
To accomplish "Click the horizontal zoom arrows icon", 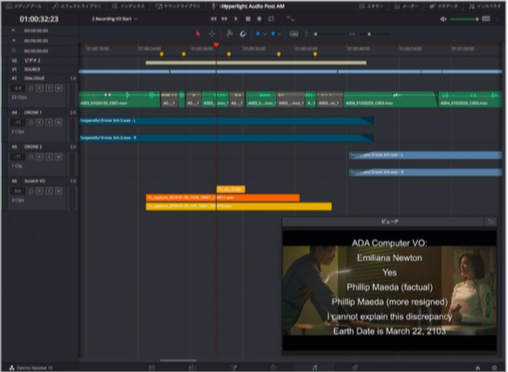I will pos(352,34).
